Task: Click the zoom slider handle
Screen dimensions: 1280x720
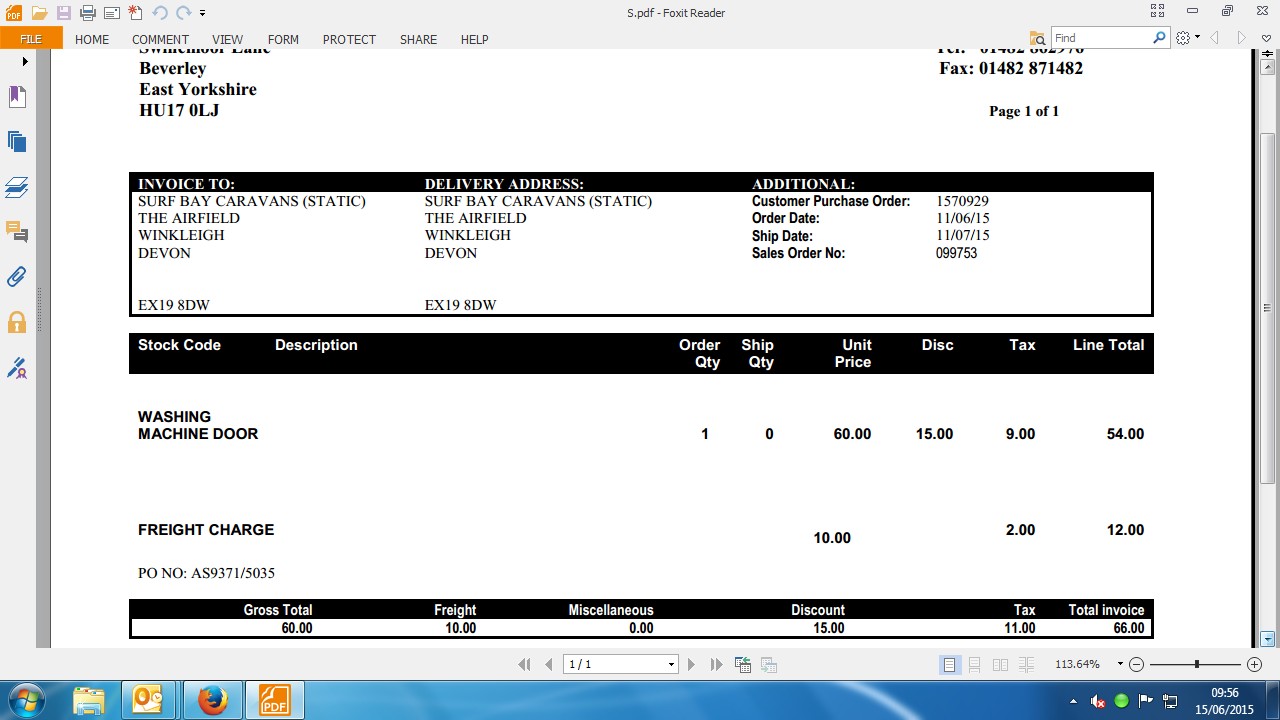Action: [1196, 665]
